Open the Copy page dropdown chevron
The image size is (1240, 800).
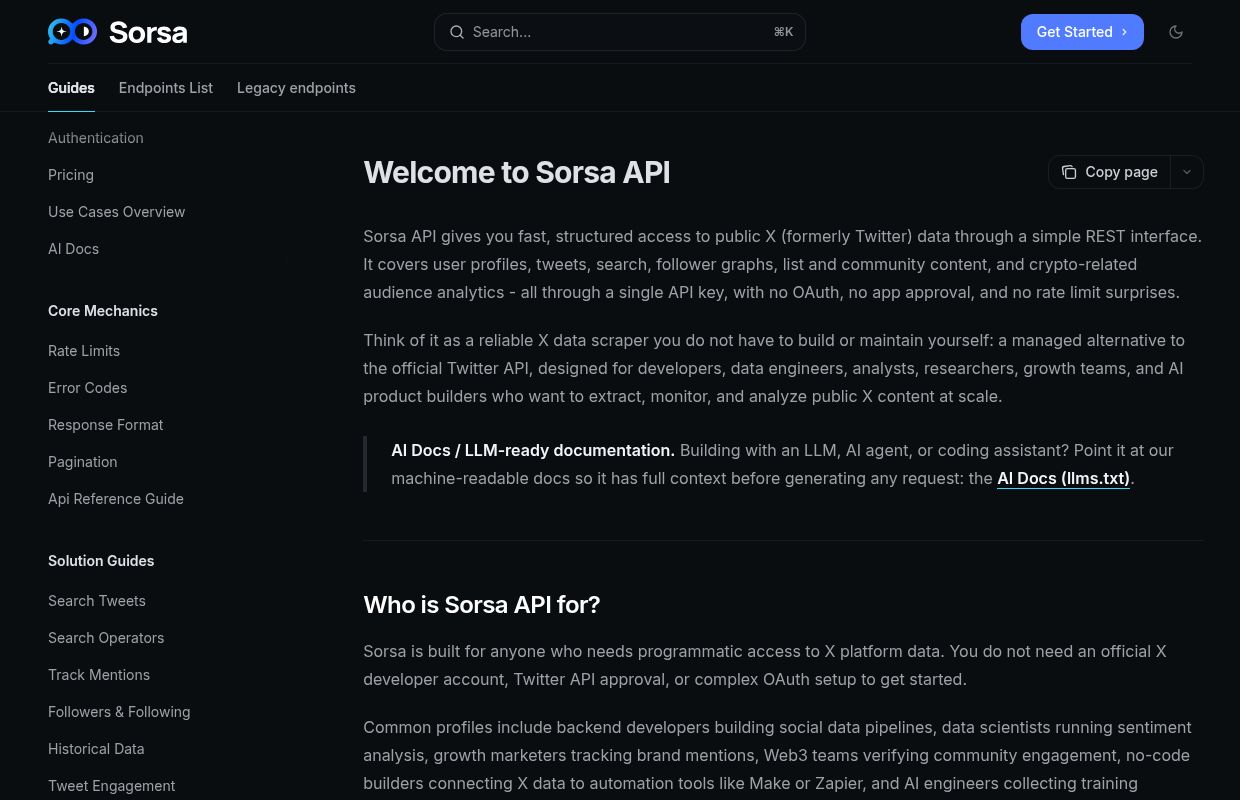click(1187, 172)
